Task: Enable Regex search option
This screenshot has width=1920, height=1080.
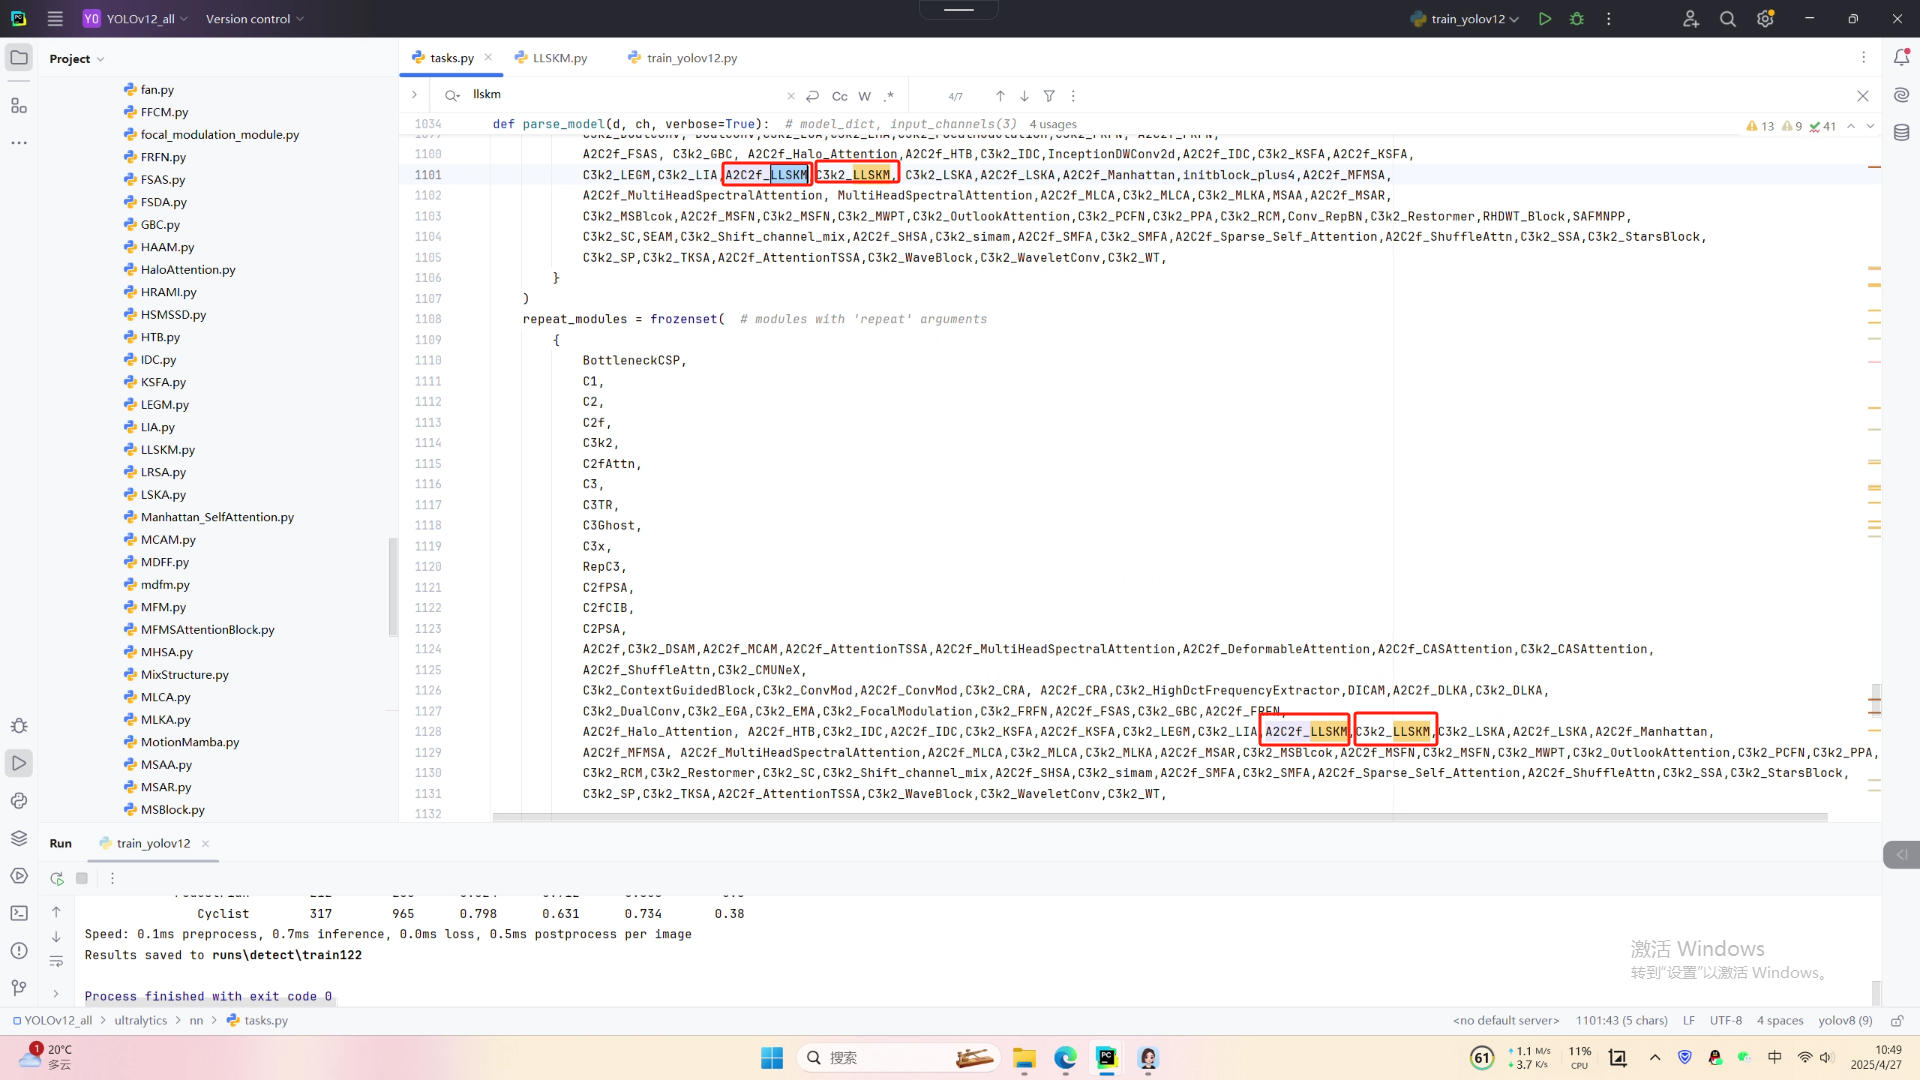Action: click(889, 96)
